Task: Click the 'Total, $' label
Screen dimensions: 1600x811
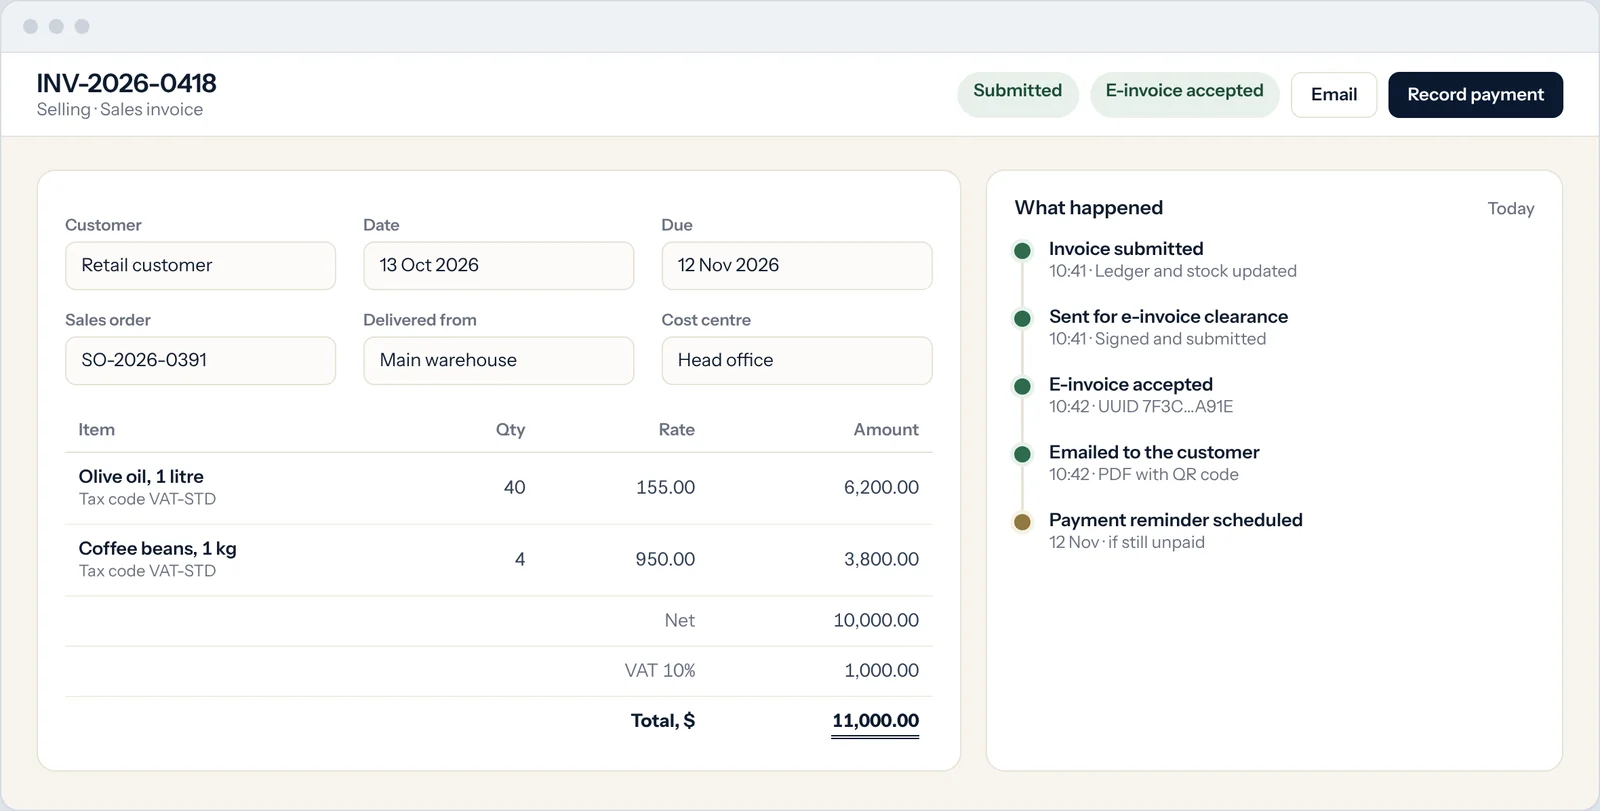Action: [x=663, y=721]
